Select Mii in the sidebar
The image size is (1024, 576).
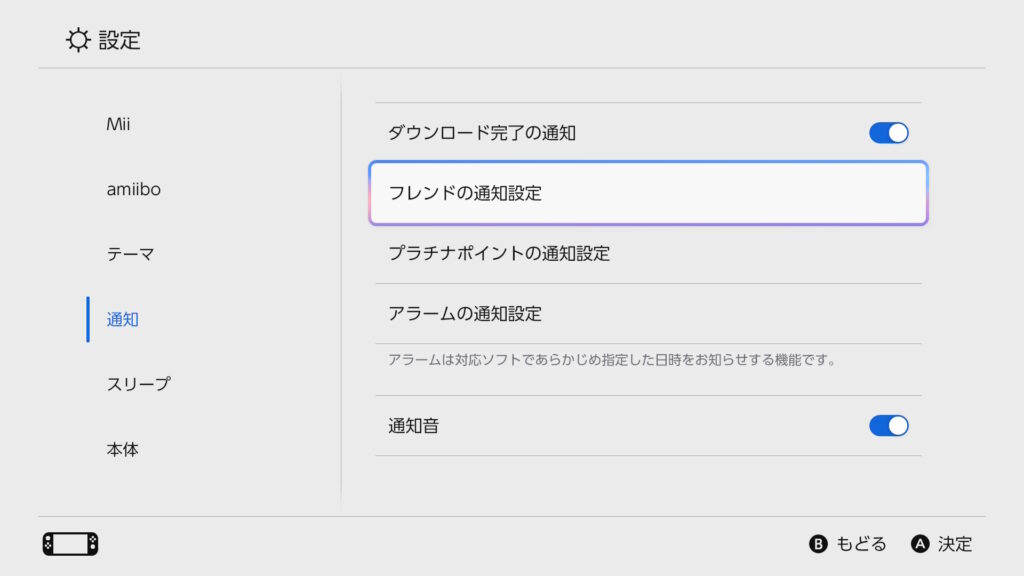pyautogui.click(x=118, y=124)
